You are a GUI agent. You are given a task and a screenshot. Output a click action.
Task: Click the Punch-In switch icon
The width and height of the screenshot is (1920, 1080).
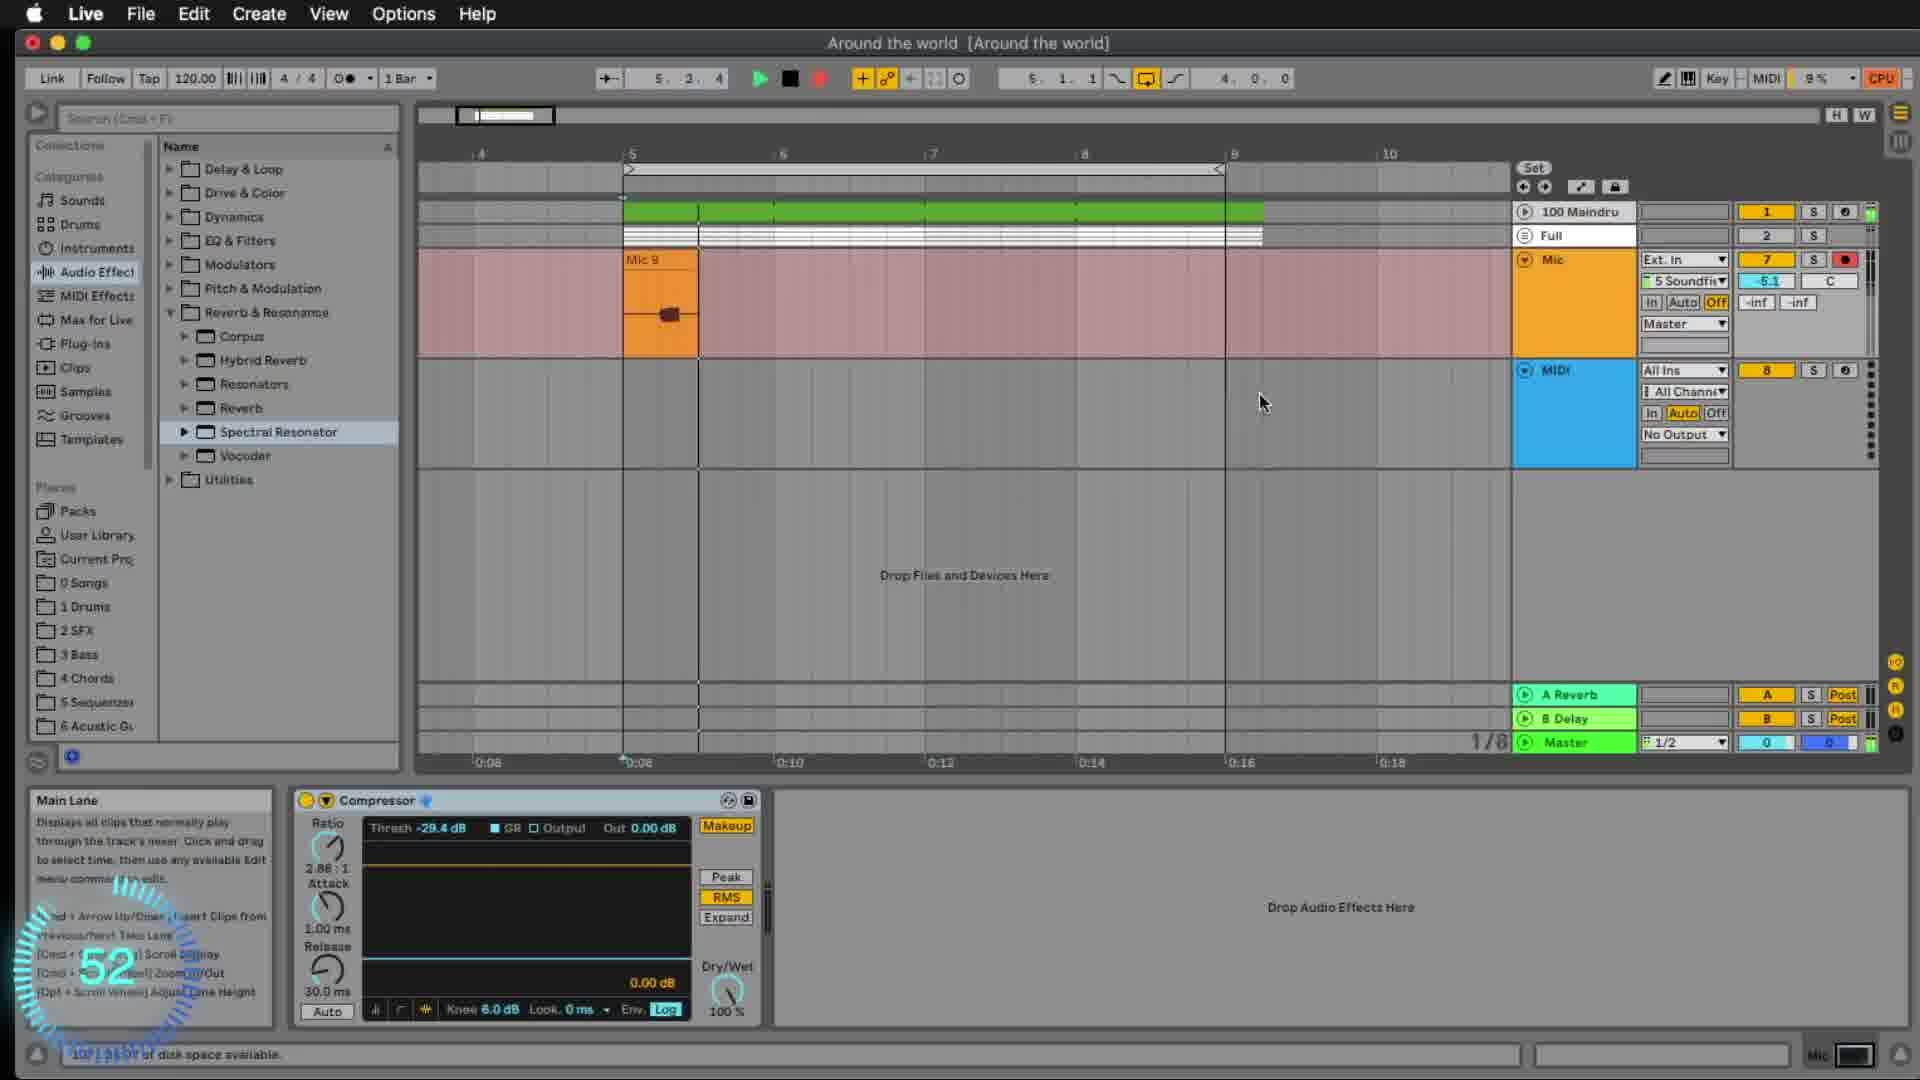click(1117, 79)
